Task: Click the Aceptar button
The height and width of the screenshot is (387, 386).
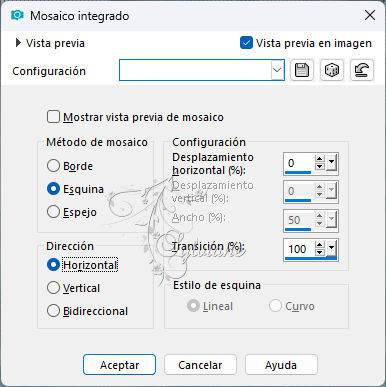Action: 119,365
